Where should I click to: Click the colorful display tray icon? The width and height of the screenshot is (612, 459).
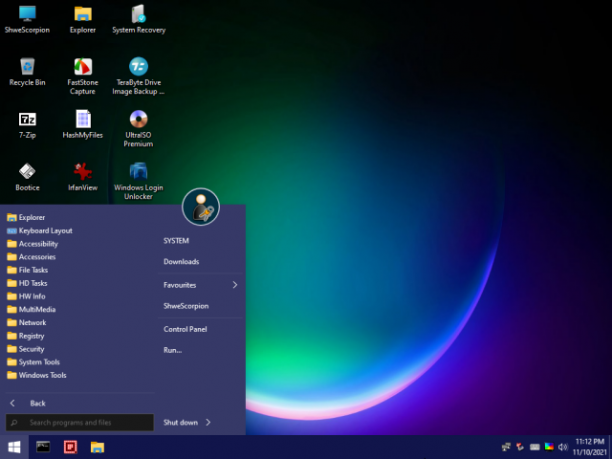click(x=549, y=447)
